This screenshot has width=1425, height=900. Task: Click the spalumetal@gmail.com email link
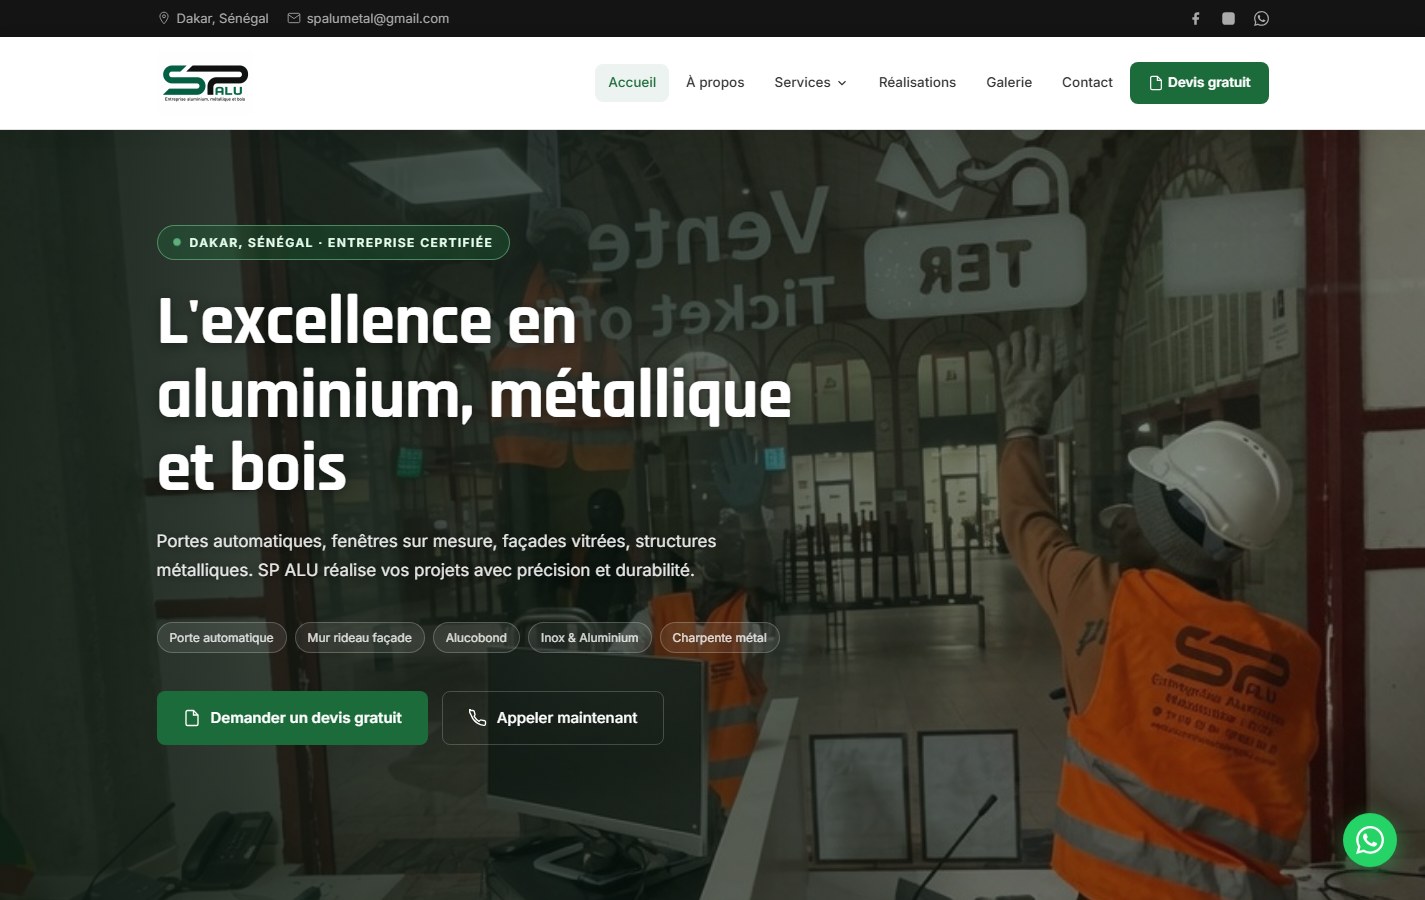coord(378,18)
